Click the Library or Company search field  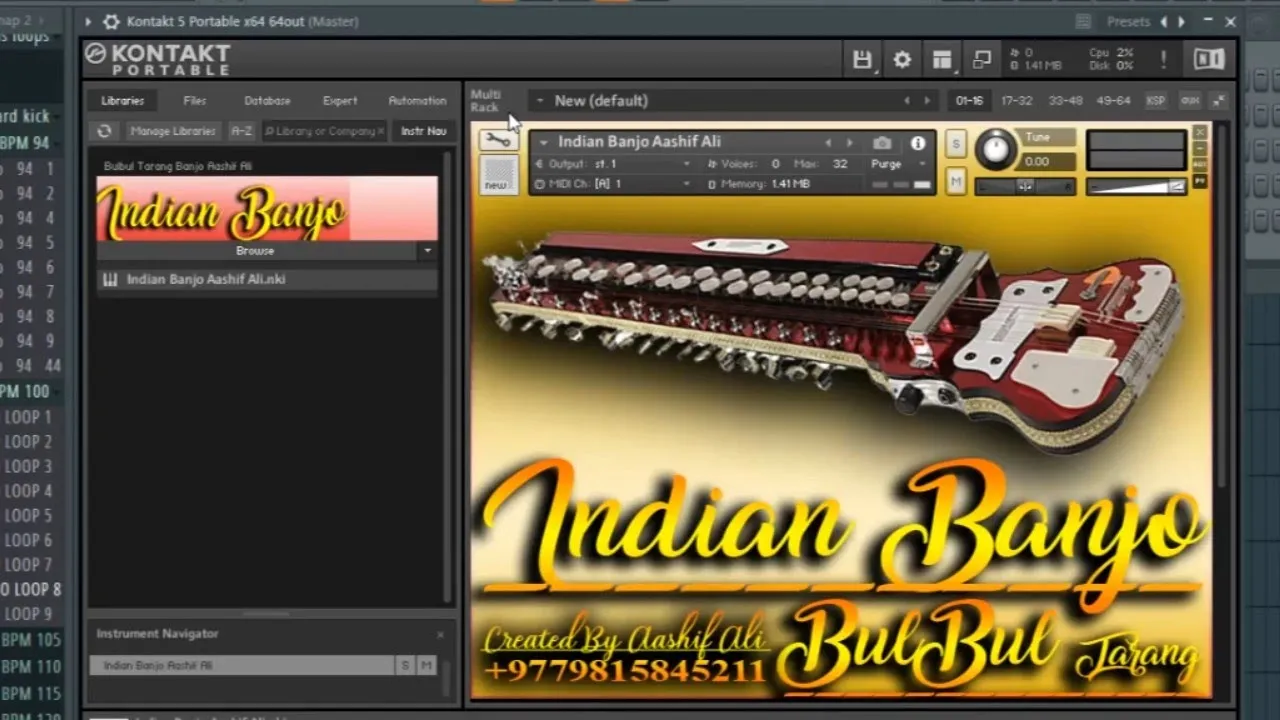[324, 131]
